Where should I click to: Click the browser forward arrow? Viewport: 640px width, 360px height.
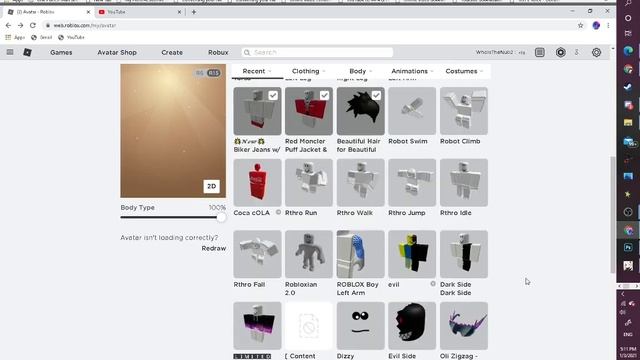(x=20, y=25)
